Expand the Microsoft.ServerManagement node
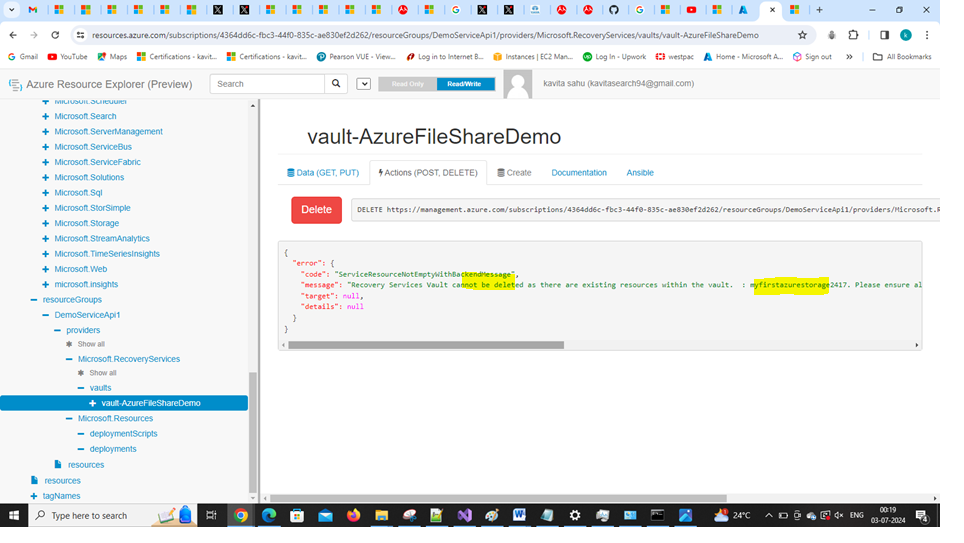Viewport: 964px width, 543px height. click(45, 132)
